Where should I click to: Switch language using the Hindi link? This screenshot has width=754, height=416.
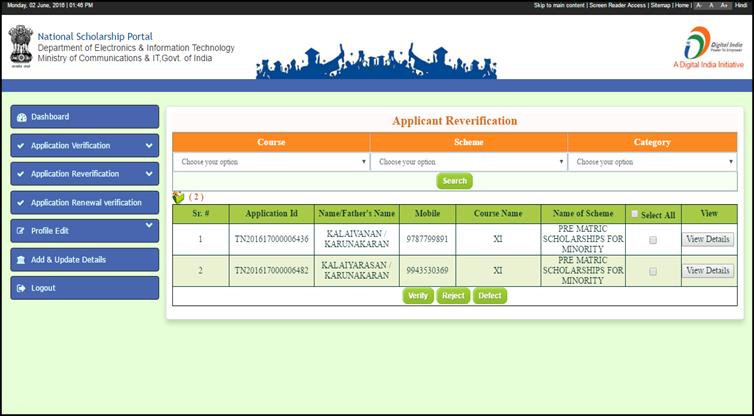click(741, 5)
